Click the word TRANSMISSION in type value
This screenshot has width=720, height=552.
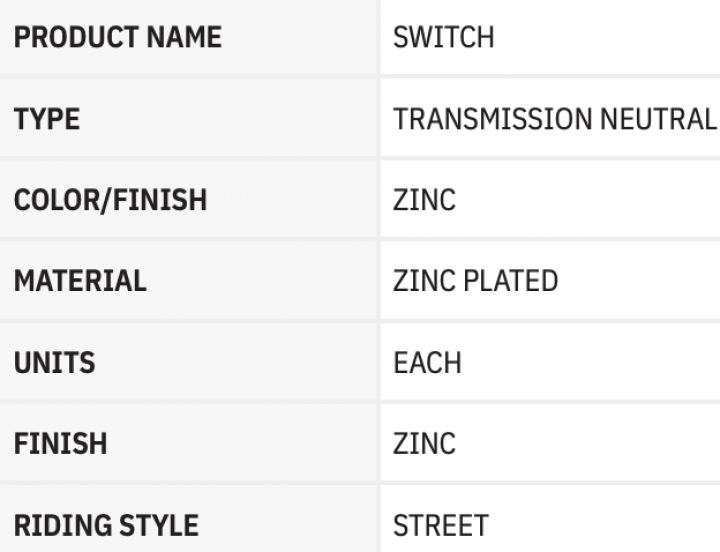492,119
